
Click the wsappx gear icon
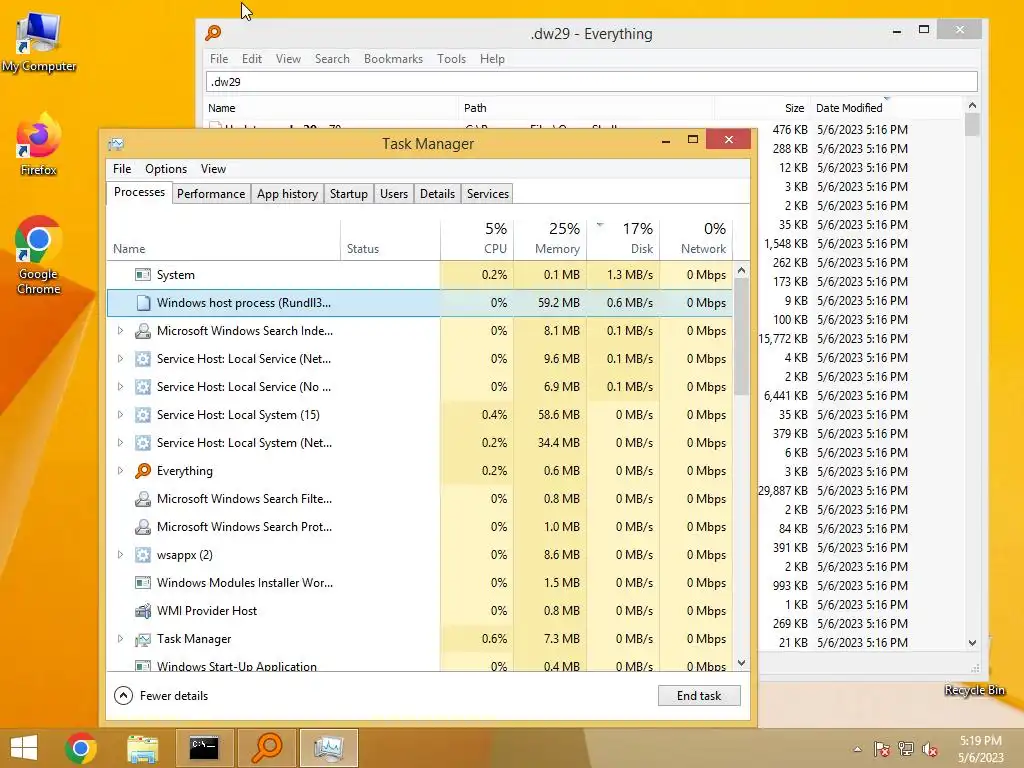point(142,555)
